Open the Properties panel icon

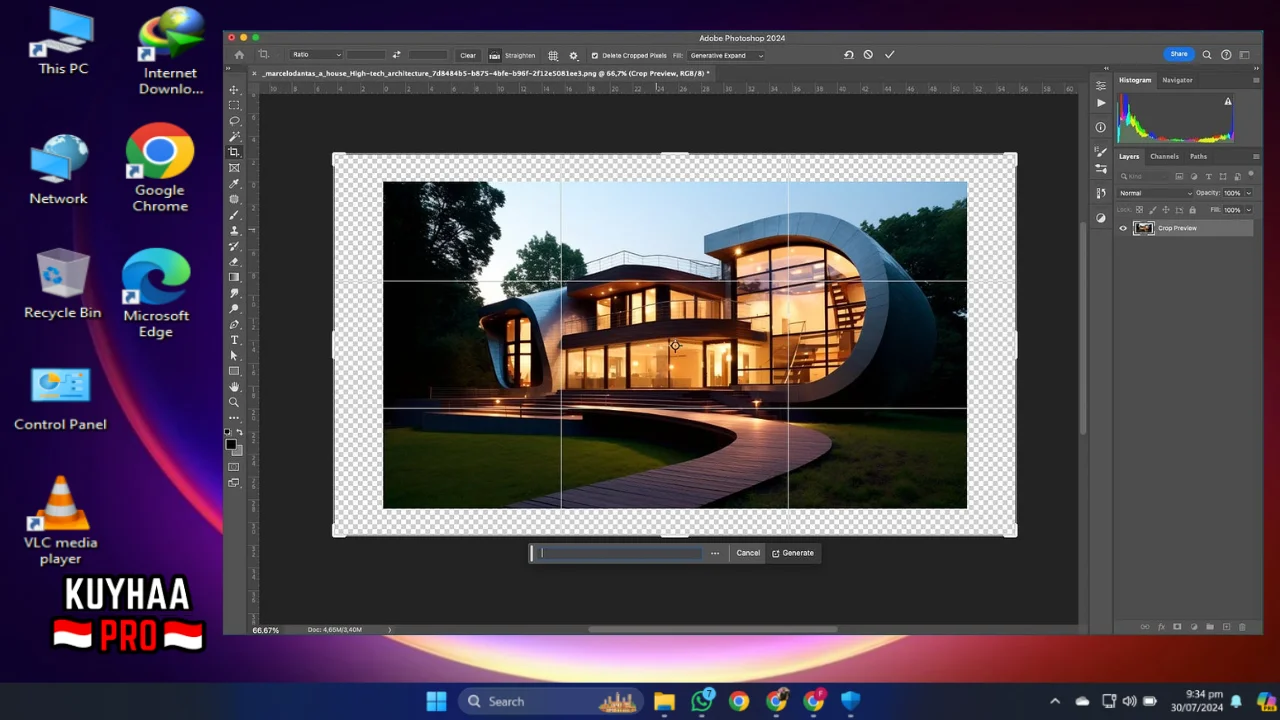[1101, 86]
